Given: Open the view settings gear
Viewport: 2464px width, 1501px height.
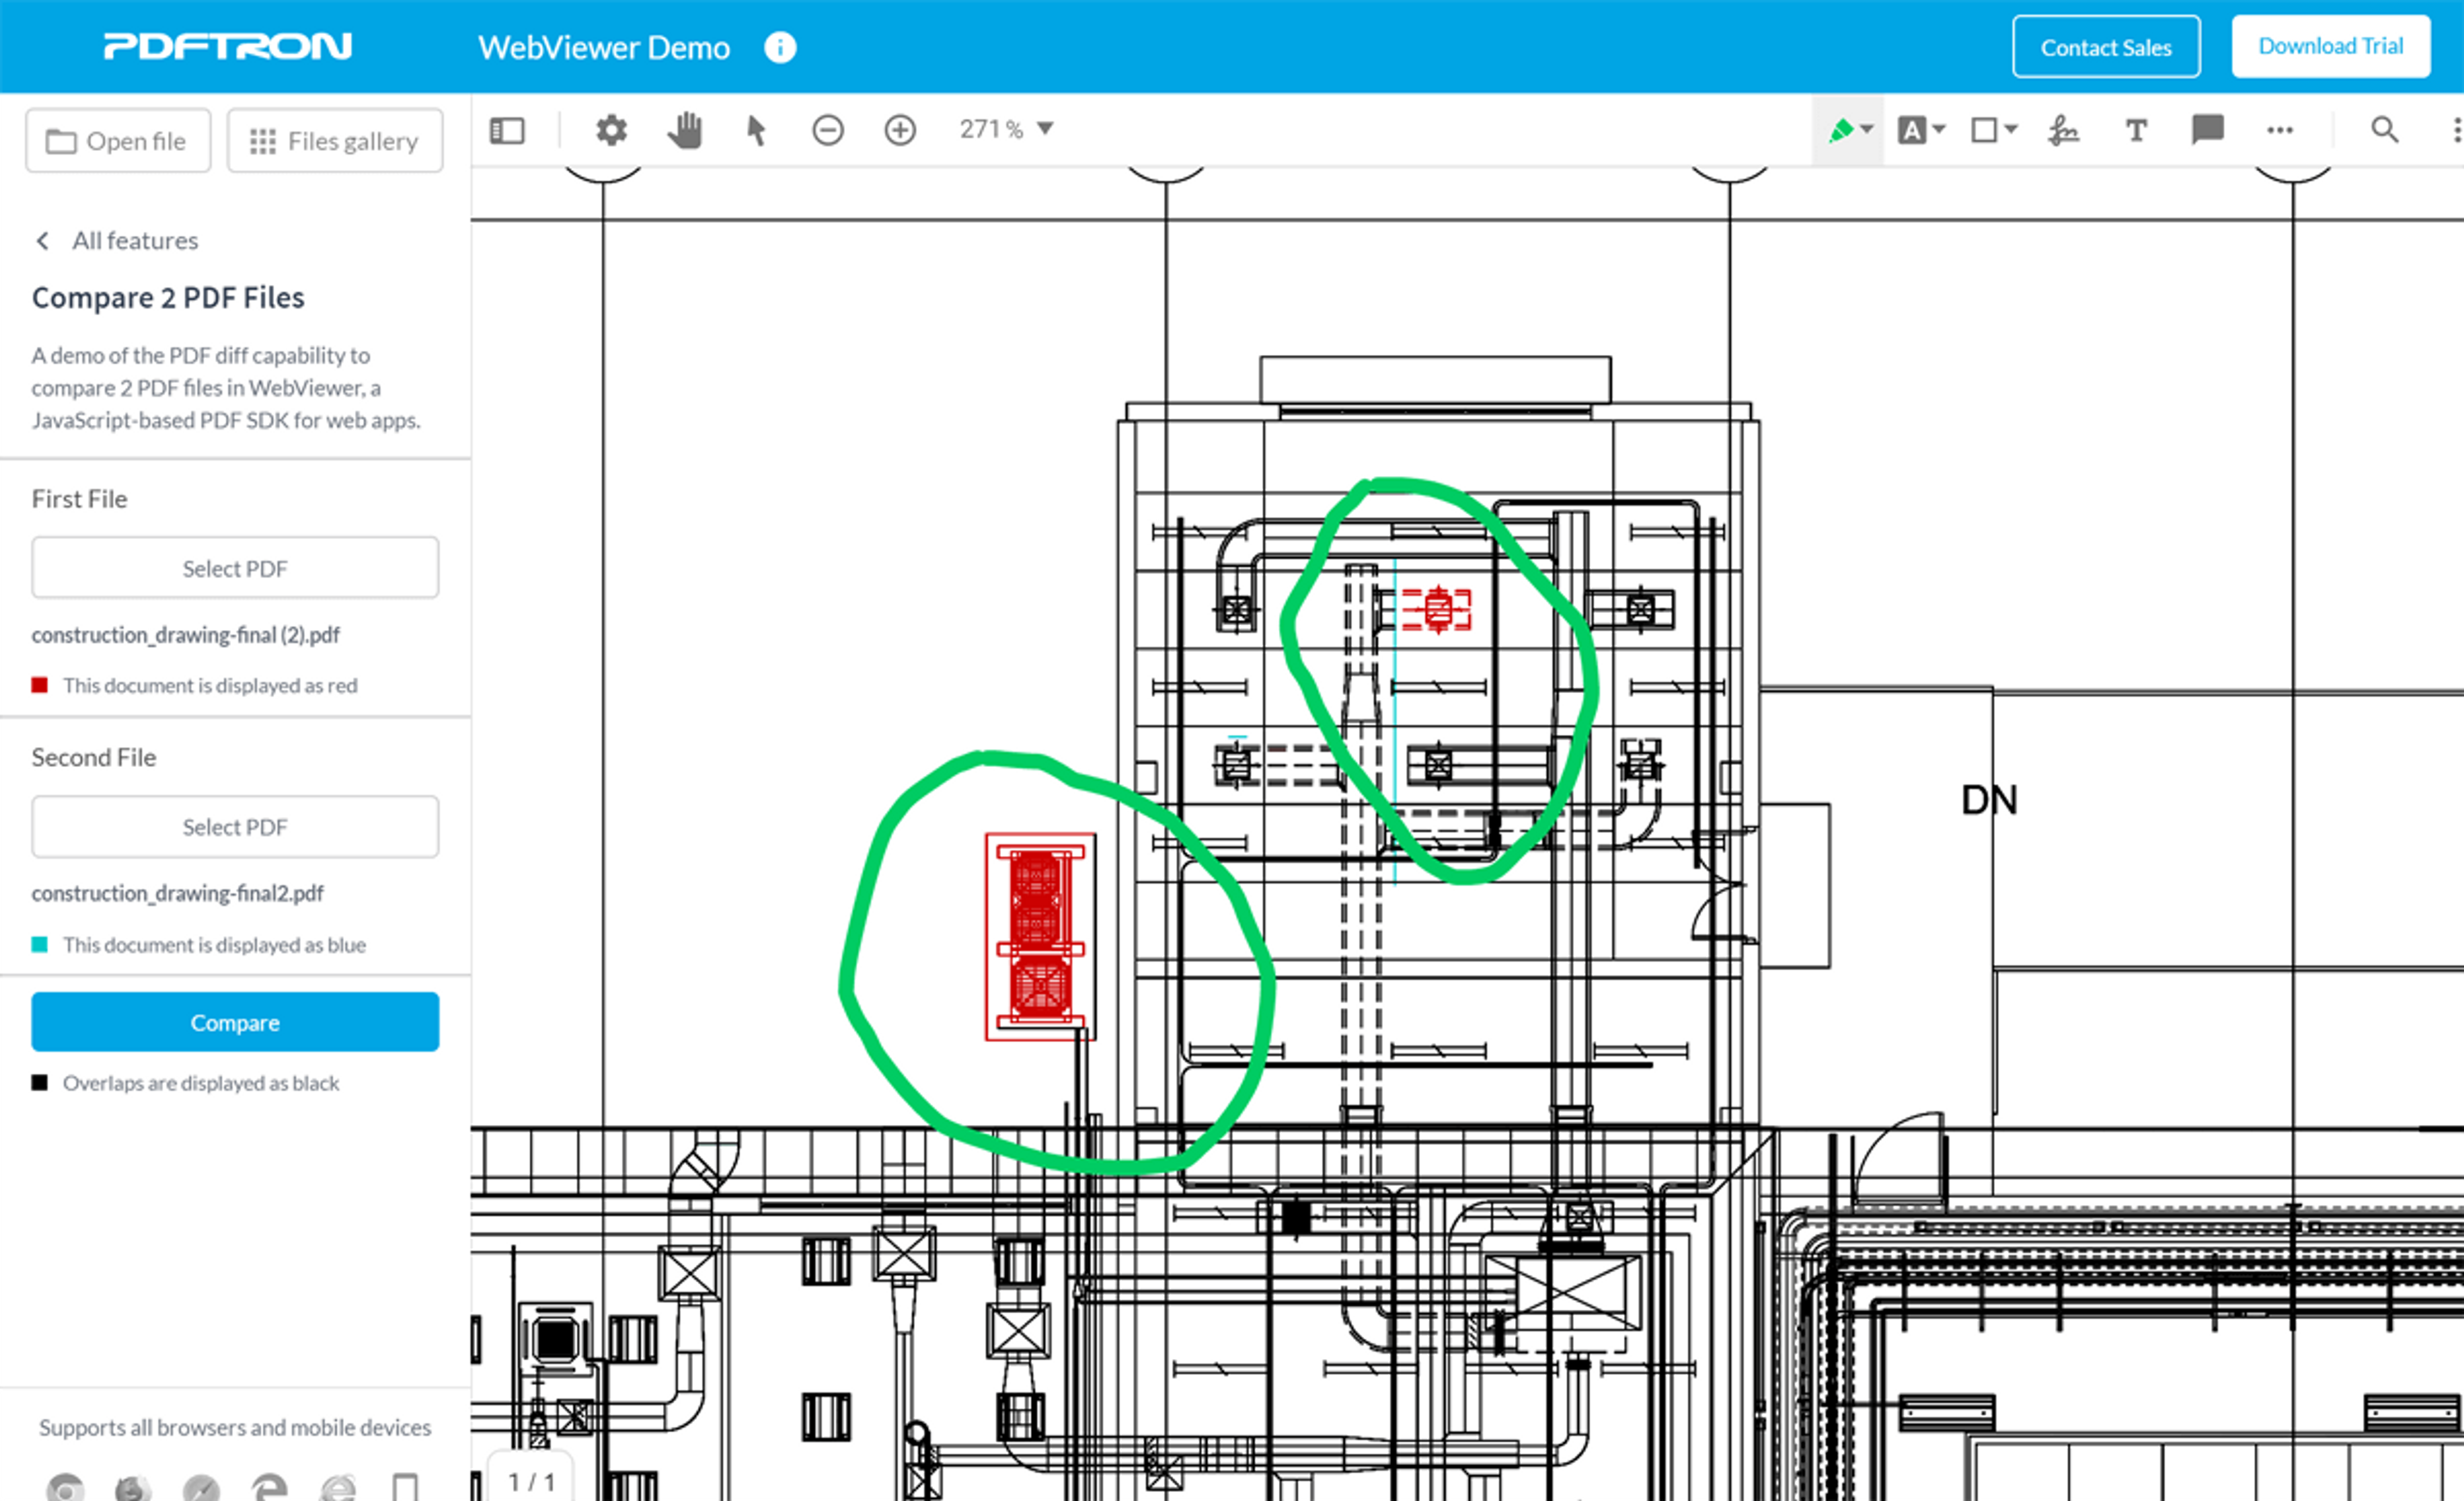Looking at the screenshot, I should point(611,130).
